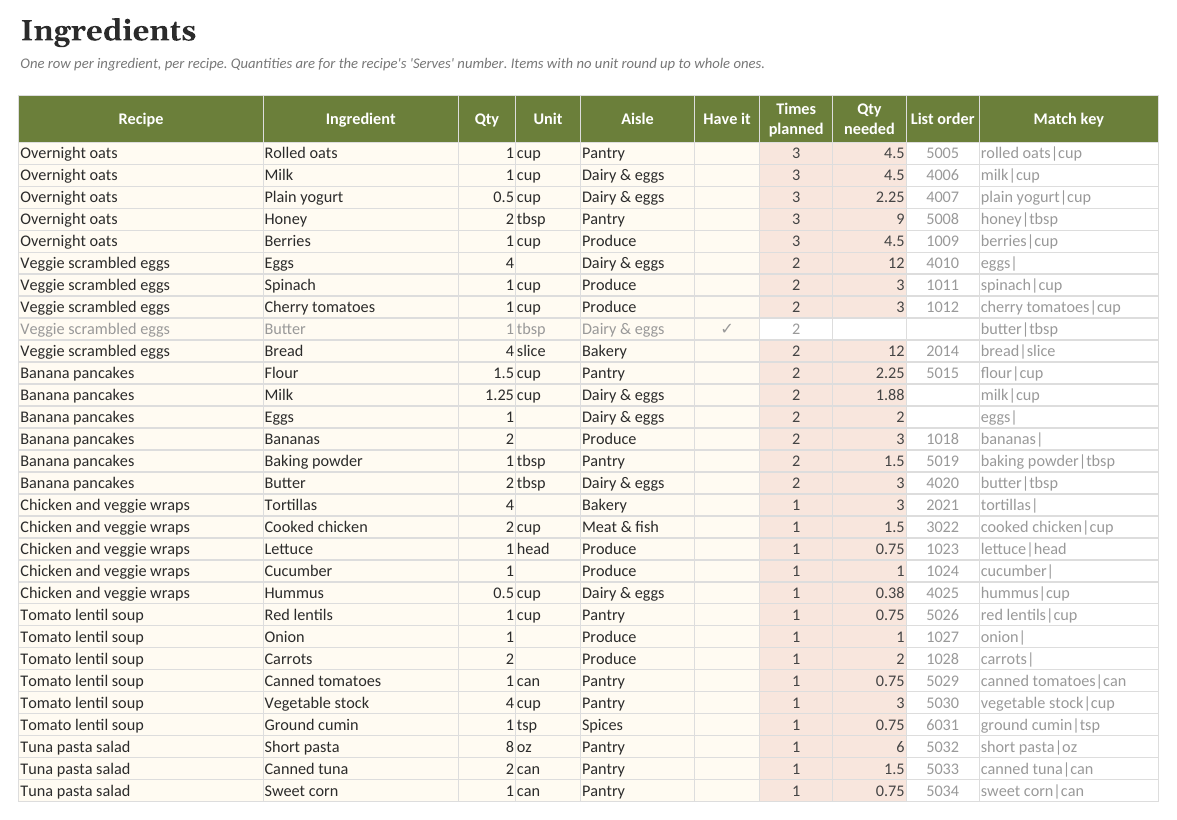Select the 'slice' unit cell
This screenshot has height=820, width=1177.
coord(548,351)
